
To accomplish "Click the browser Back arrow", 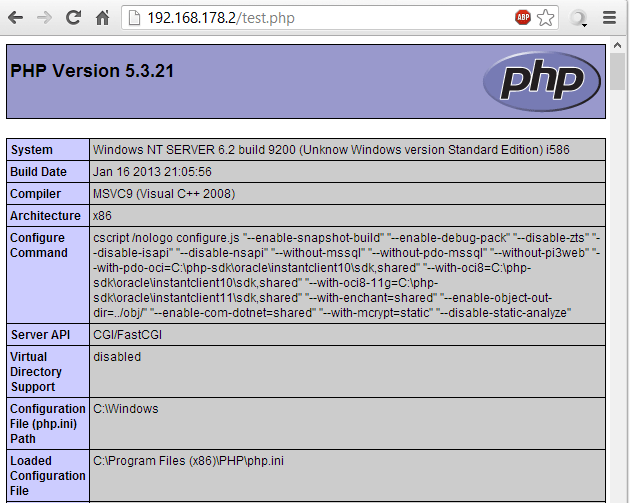I will 16,18.
